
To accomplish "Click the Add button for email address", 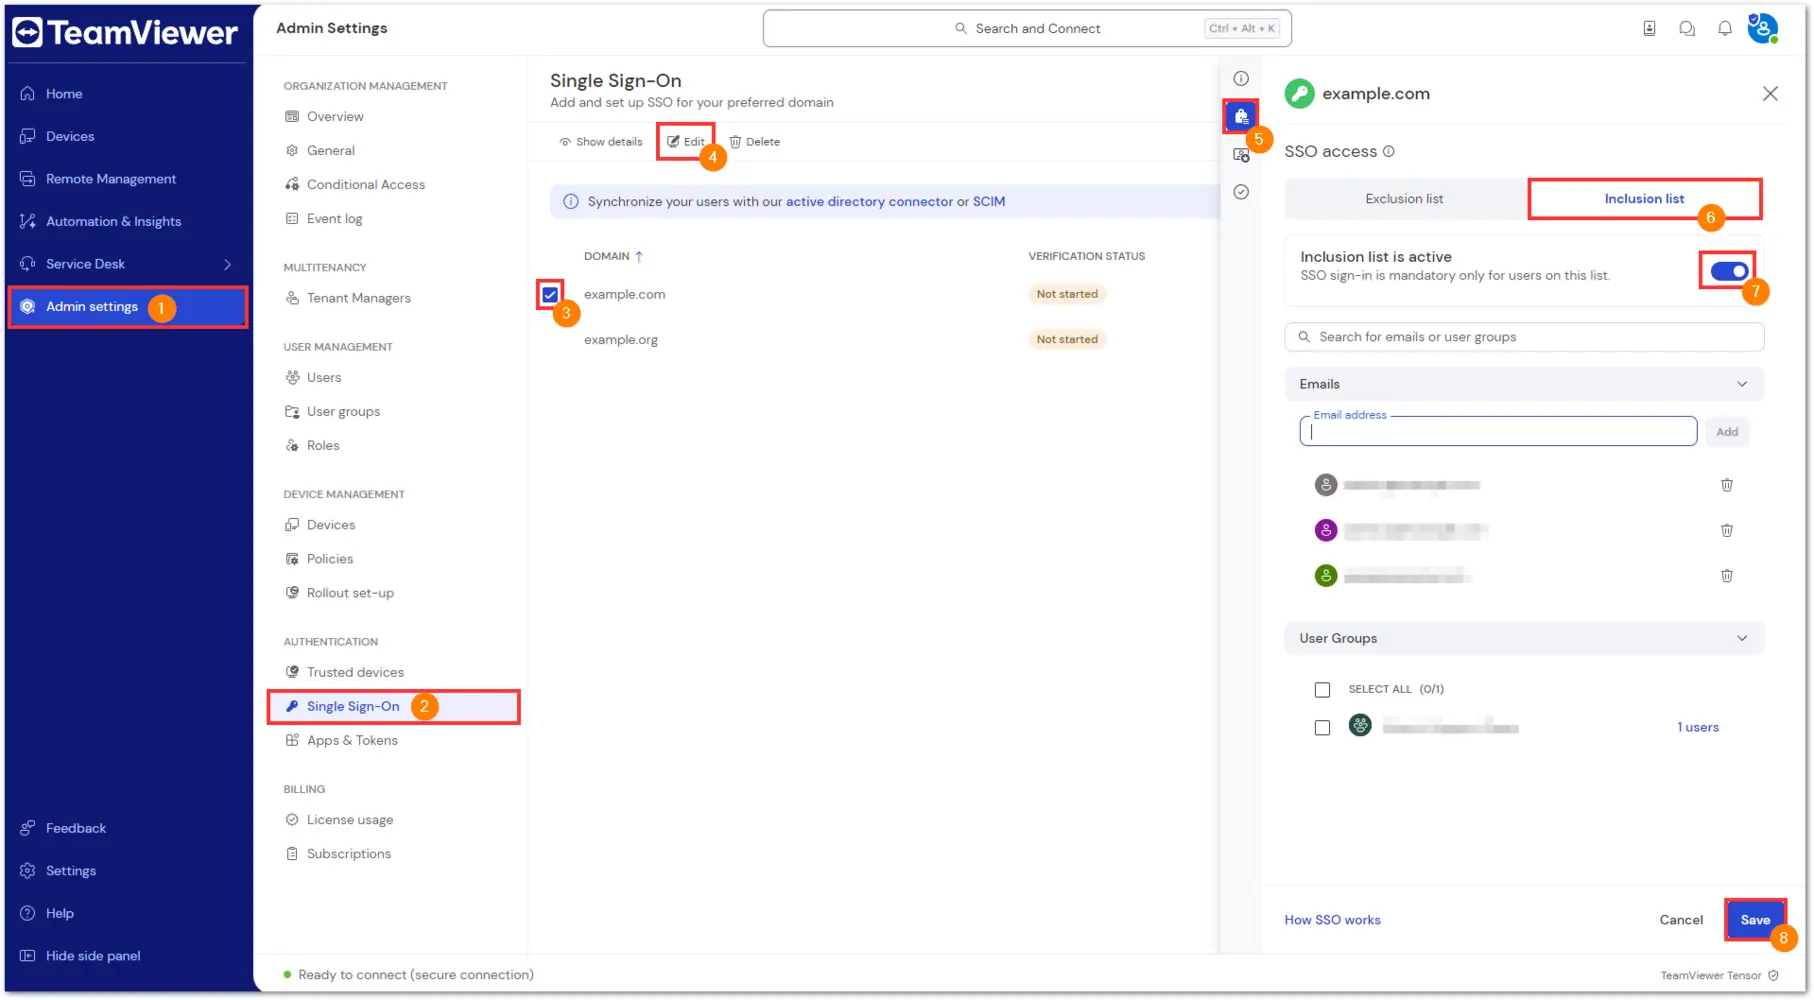I will point(1727,432).
